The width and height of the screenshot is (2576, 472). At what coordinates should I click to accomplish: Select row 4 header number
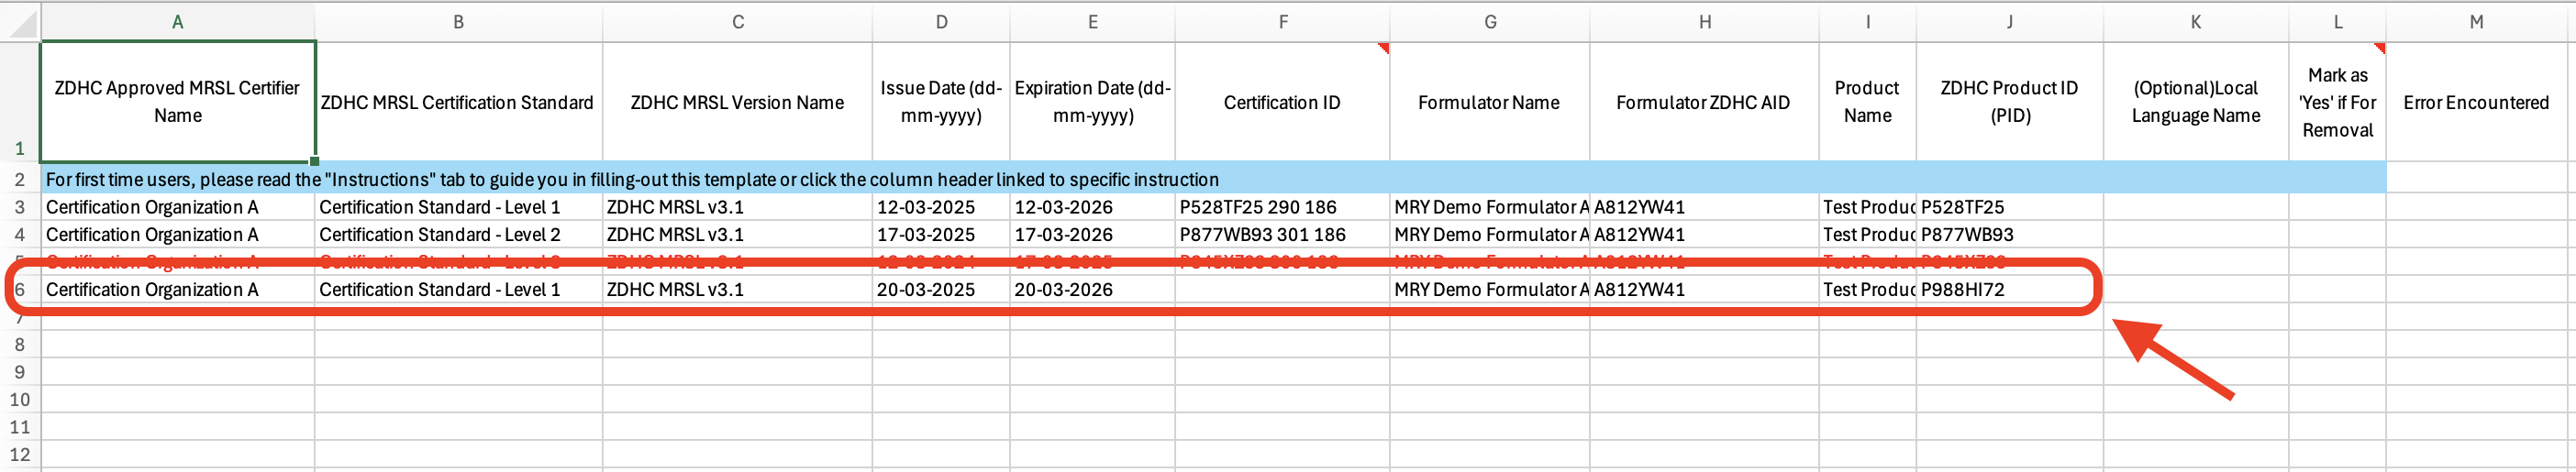click(20, 234)
